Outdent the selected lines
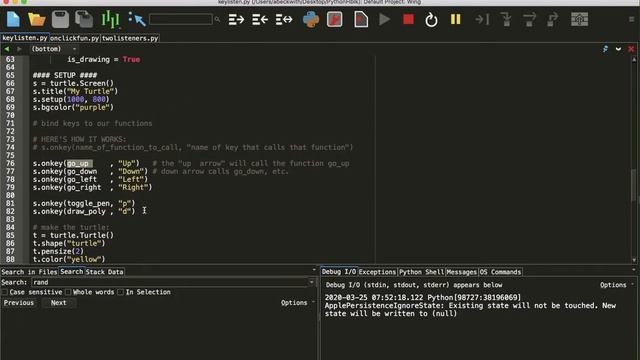This screenshot has width=640, height=360. tap(260, 19)
